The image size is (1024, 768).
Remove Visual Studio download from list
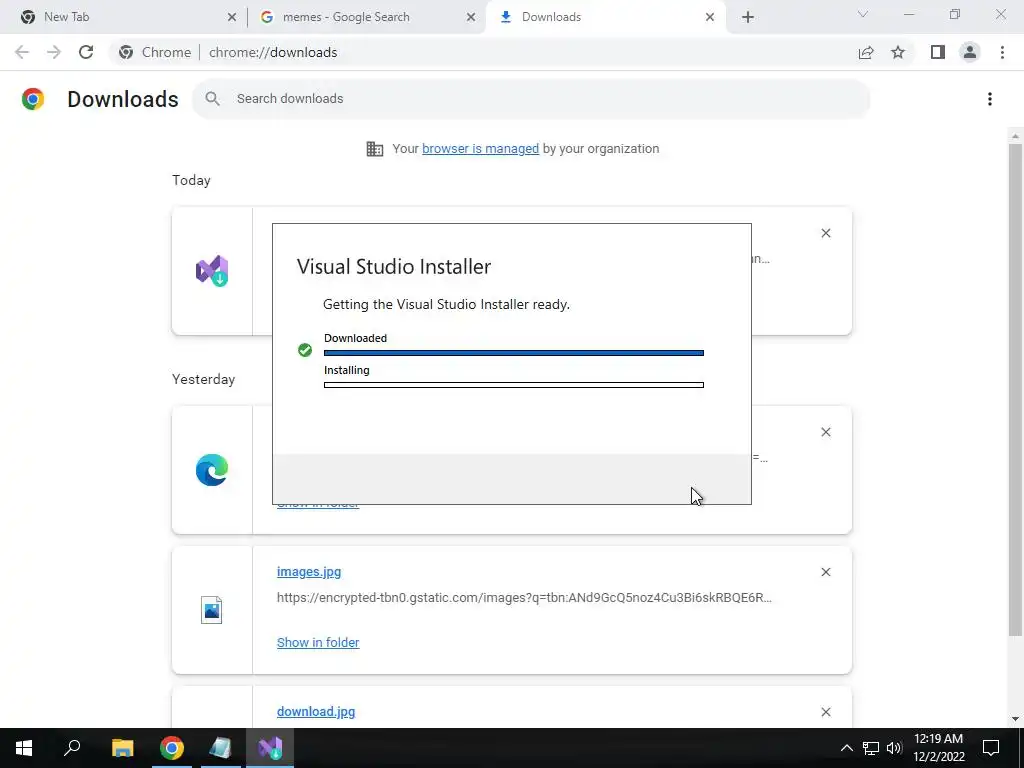pos(825,233)
